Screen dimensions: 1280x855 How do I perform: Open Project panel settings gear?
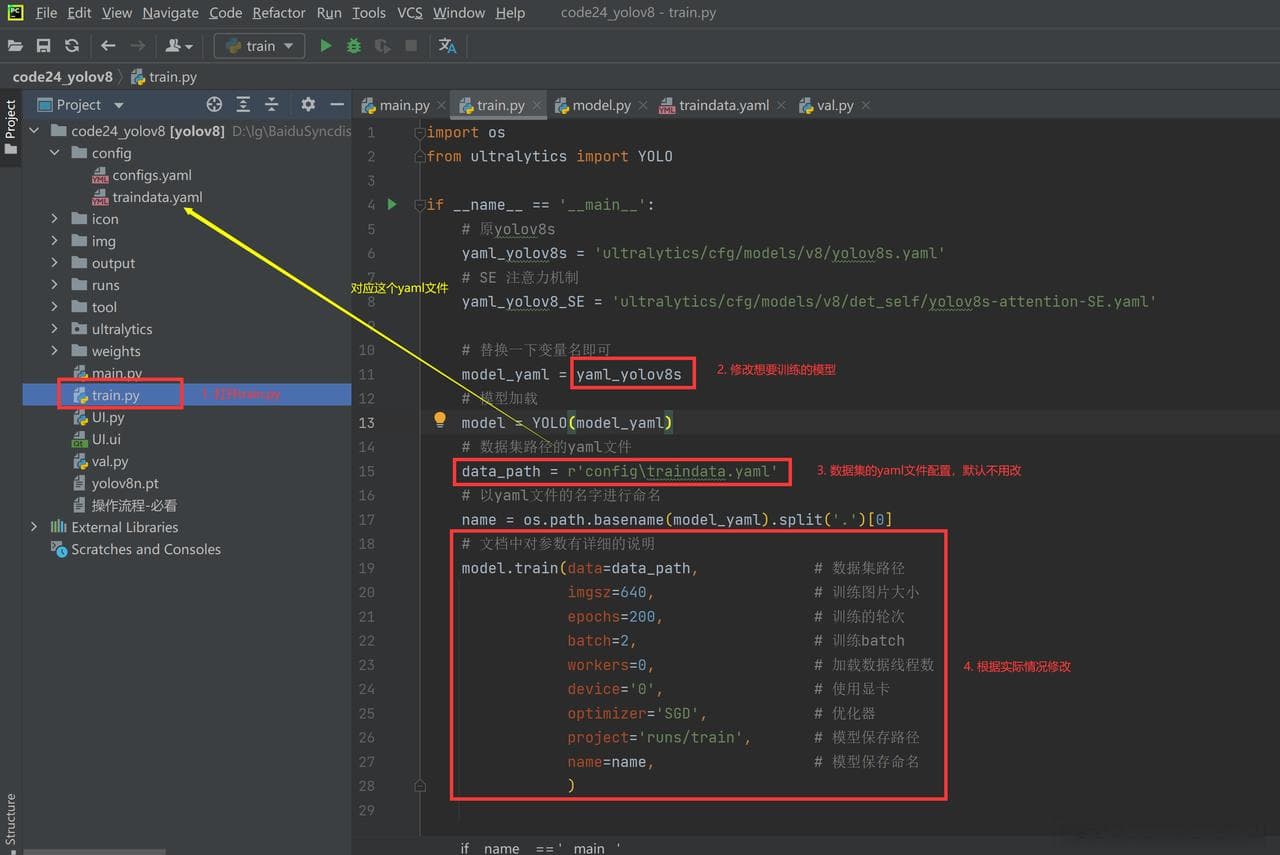pos(308,105)
